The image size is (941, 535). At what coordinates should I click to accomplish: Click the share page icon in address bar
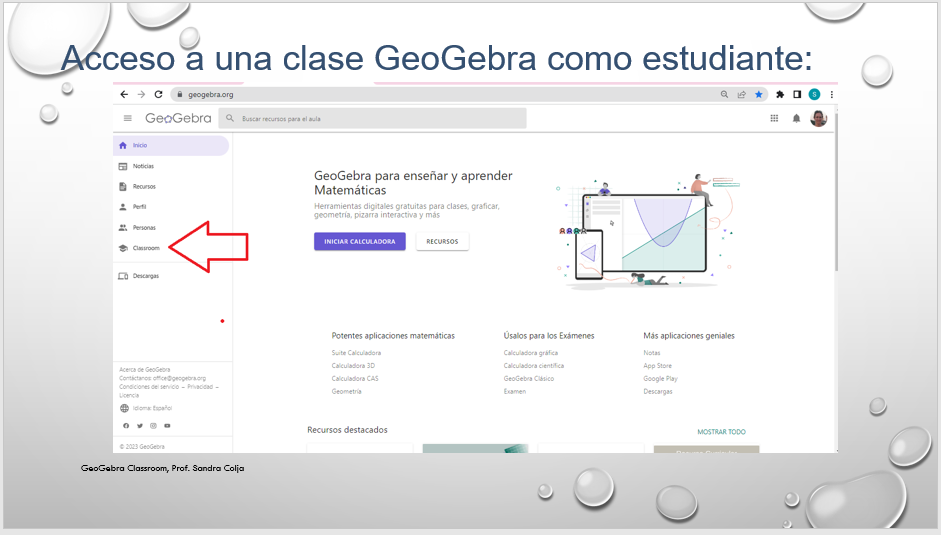[742, 94]
